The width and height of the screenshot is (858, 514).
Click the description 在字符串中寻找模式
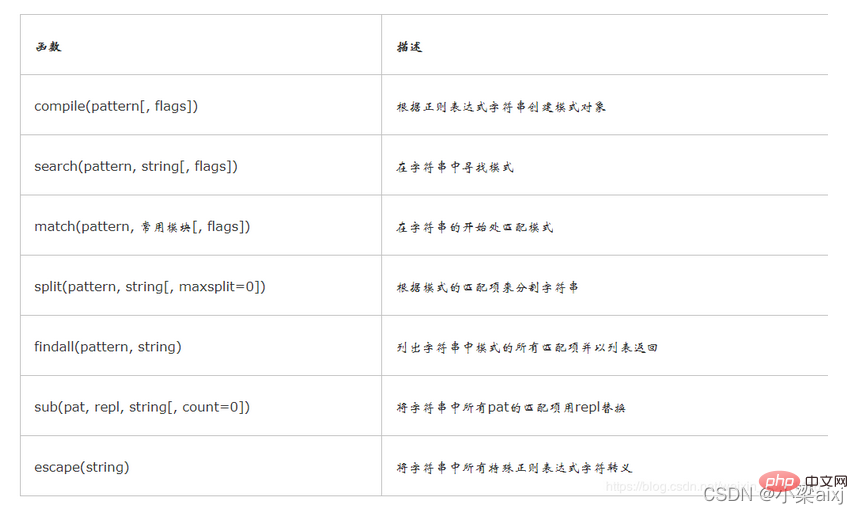[x=455, y=167]
